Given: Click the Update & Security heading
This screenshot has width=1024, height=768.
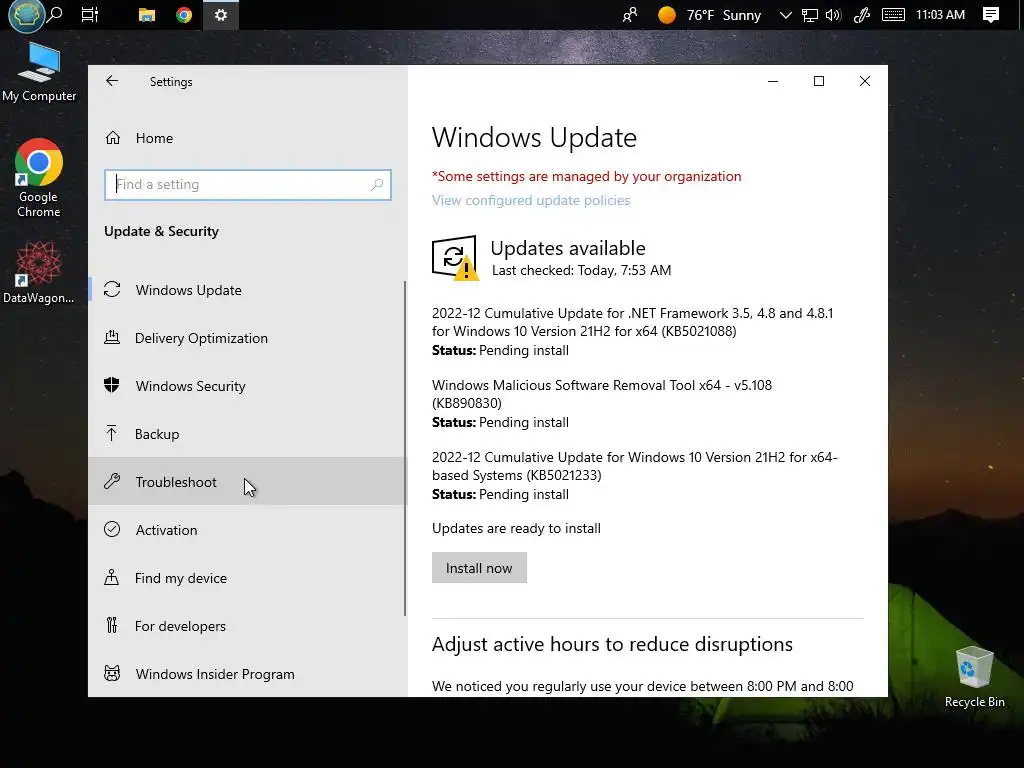Looking at the screenshot, I should coord(161,231).
